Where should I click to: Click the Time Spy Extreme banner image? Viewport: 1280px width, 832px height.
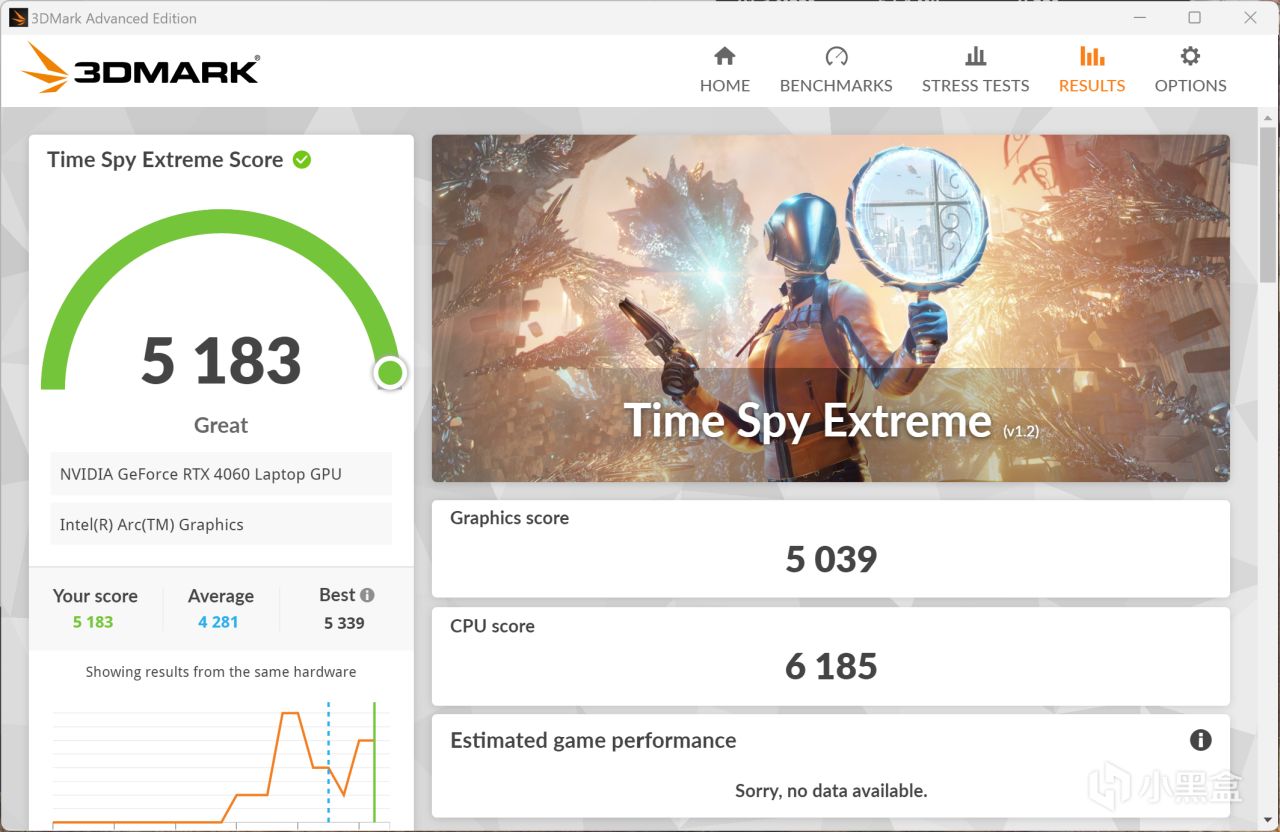(830, 308)
